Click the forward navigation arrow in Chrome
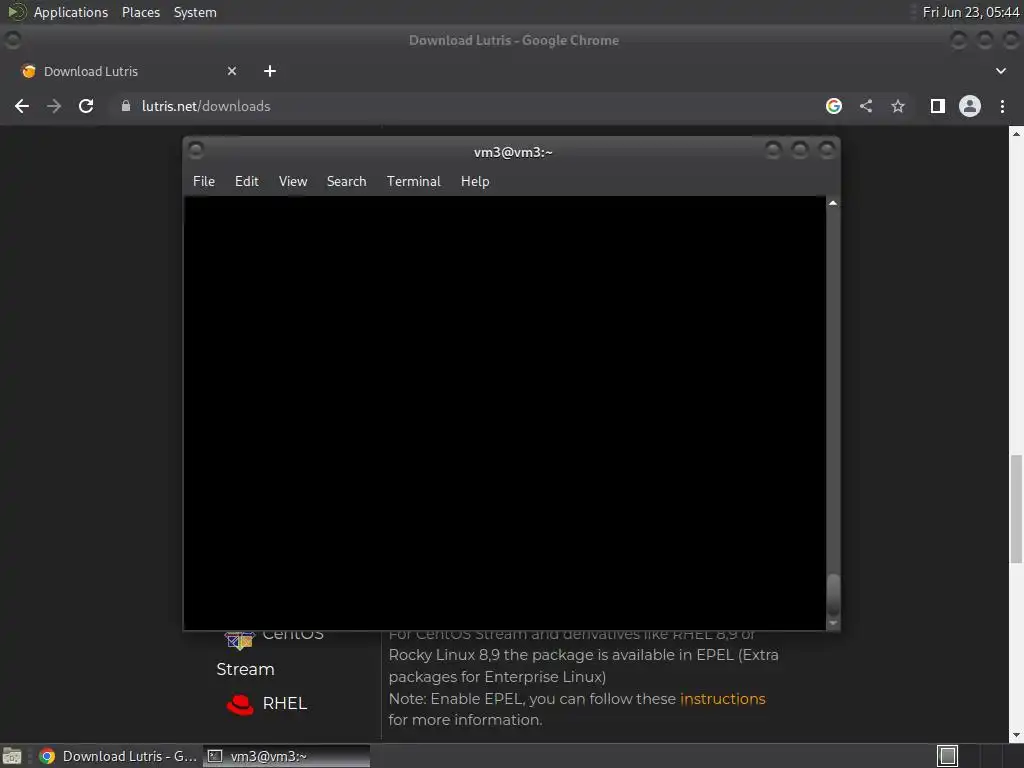Viewport: 1024px width, 768px height. pyautogui.click(x=54, y=106)
